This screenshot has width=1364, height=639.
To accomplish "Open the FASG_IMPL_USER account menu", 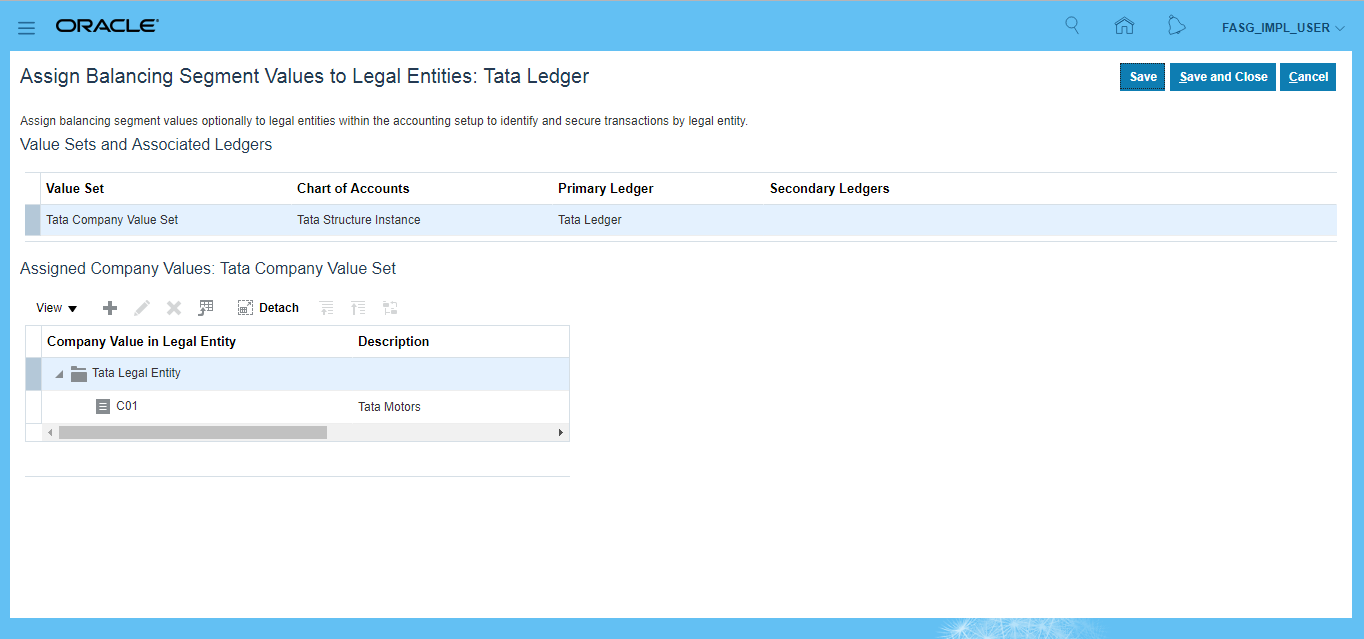I will pos(1282,28).
